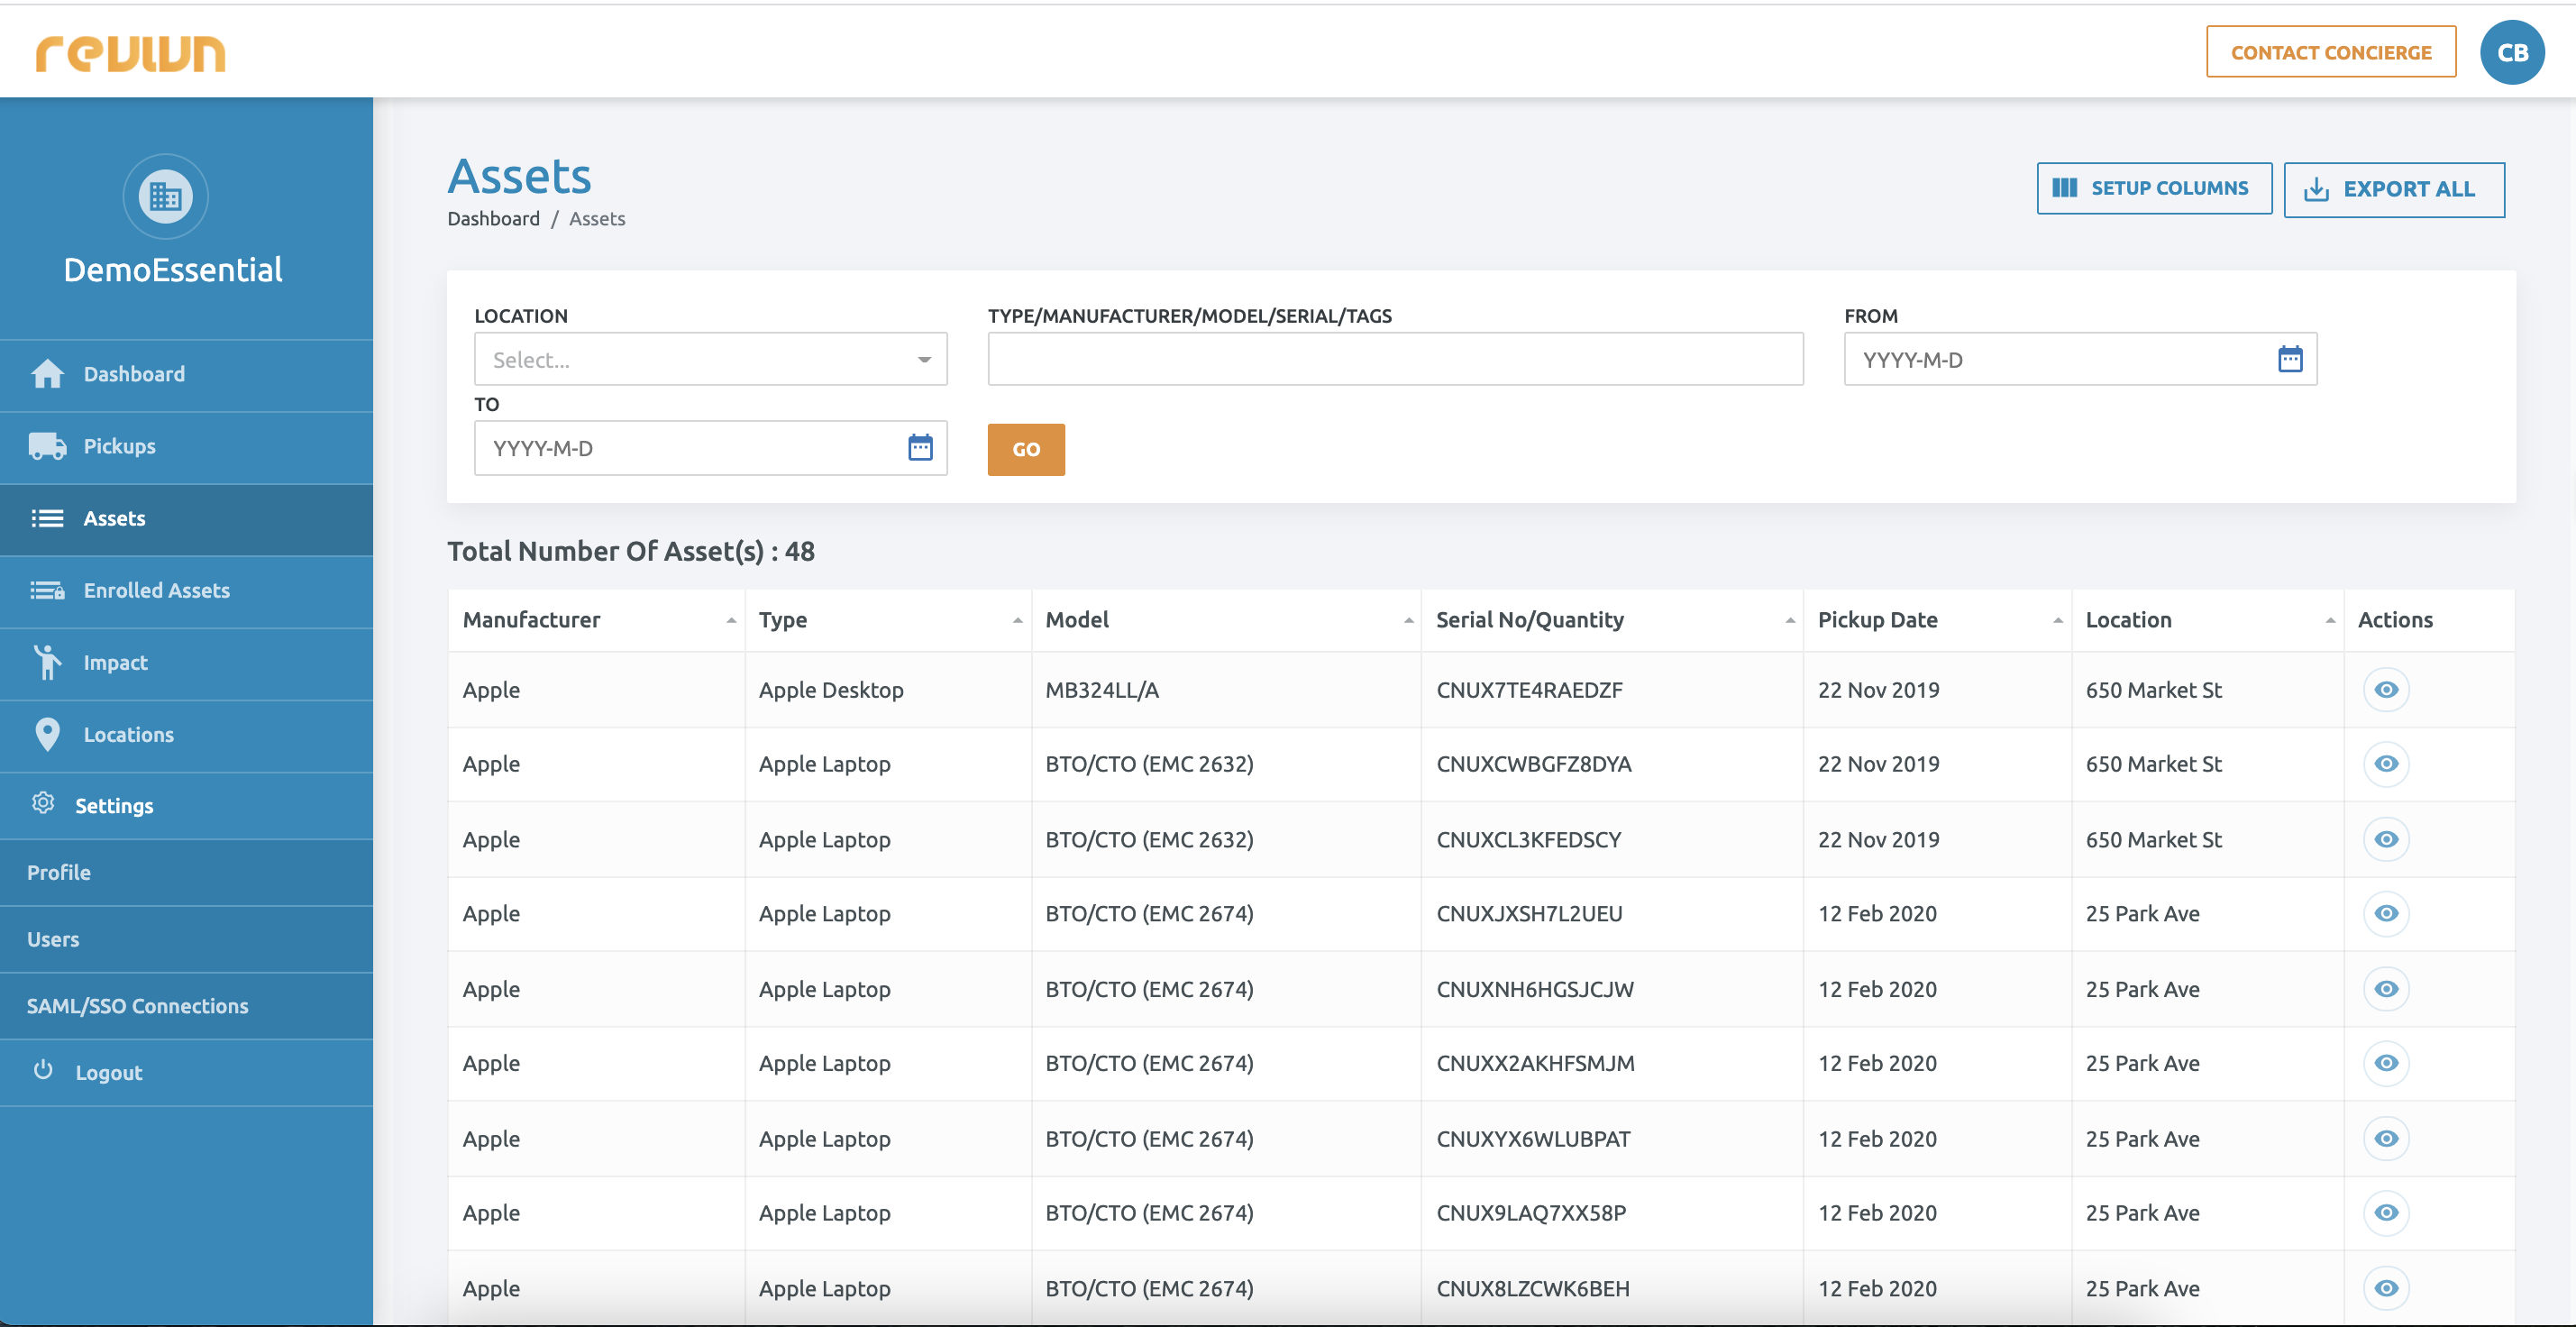Focus the Type/Manufacturer/Model/Serial/Tags search field
Image resolution: width=2576 pixels, height=1327 pixels.
pyautogui.click(x=1394, y=359)
